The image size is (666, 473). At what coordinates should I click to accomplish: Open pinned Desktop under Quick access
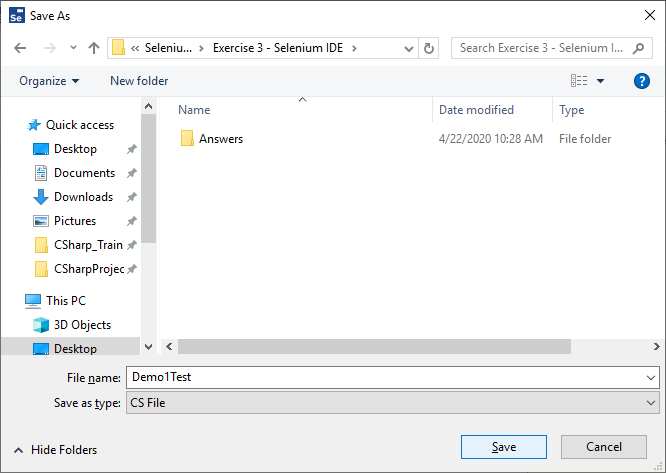coord(75,149)
